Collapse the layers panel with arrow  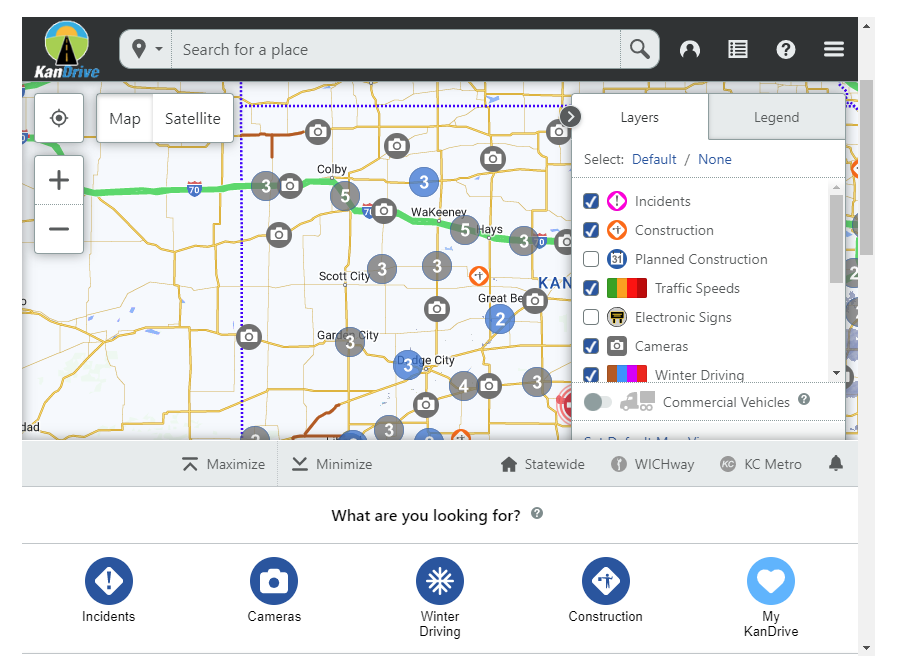point(570,116)
